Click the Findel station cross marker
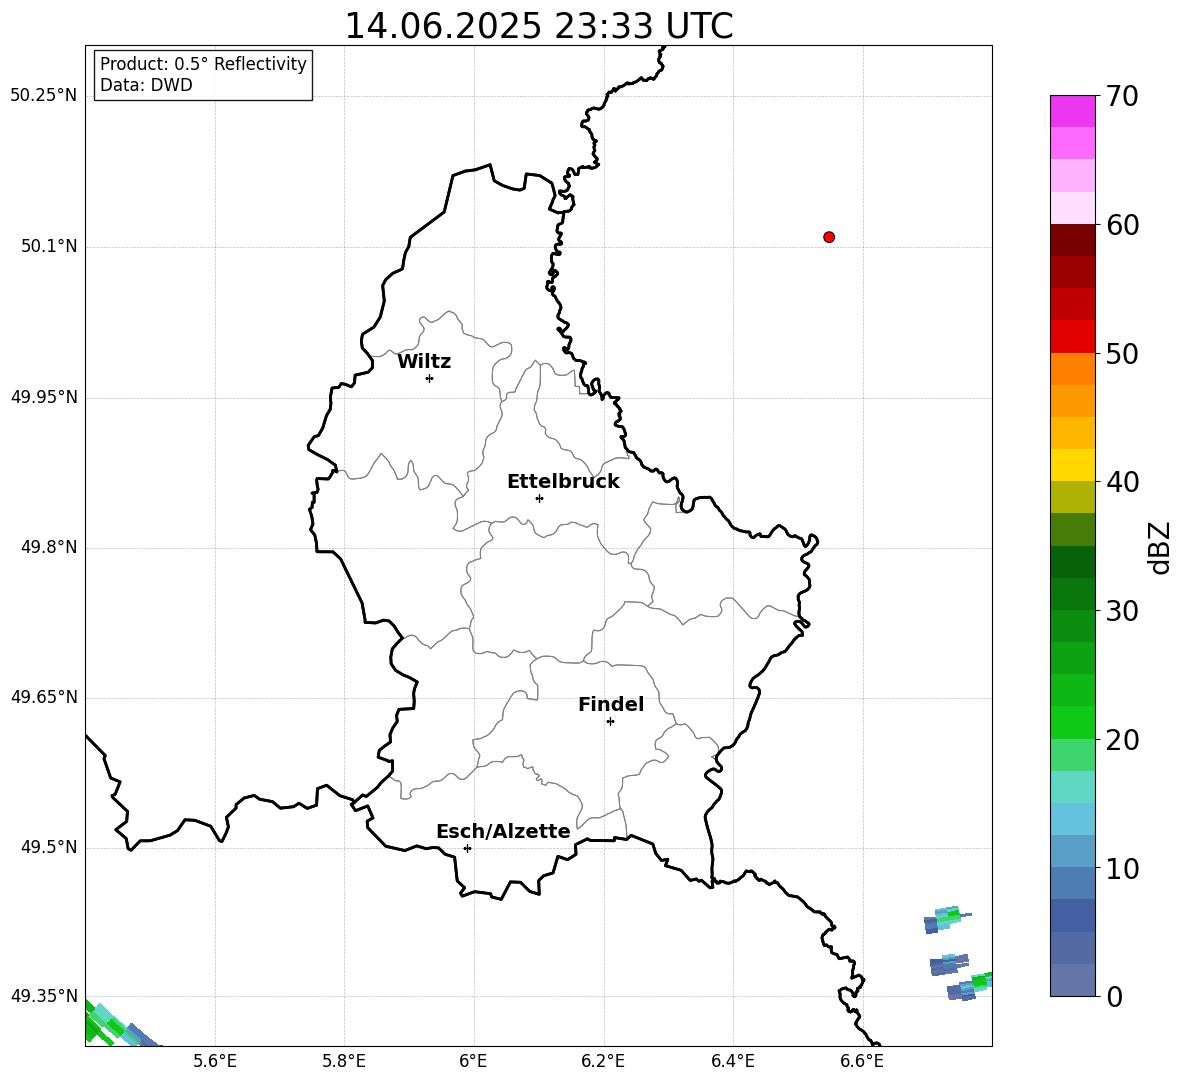This screenshot has width=1184, height=1081. click(610, 722)
